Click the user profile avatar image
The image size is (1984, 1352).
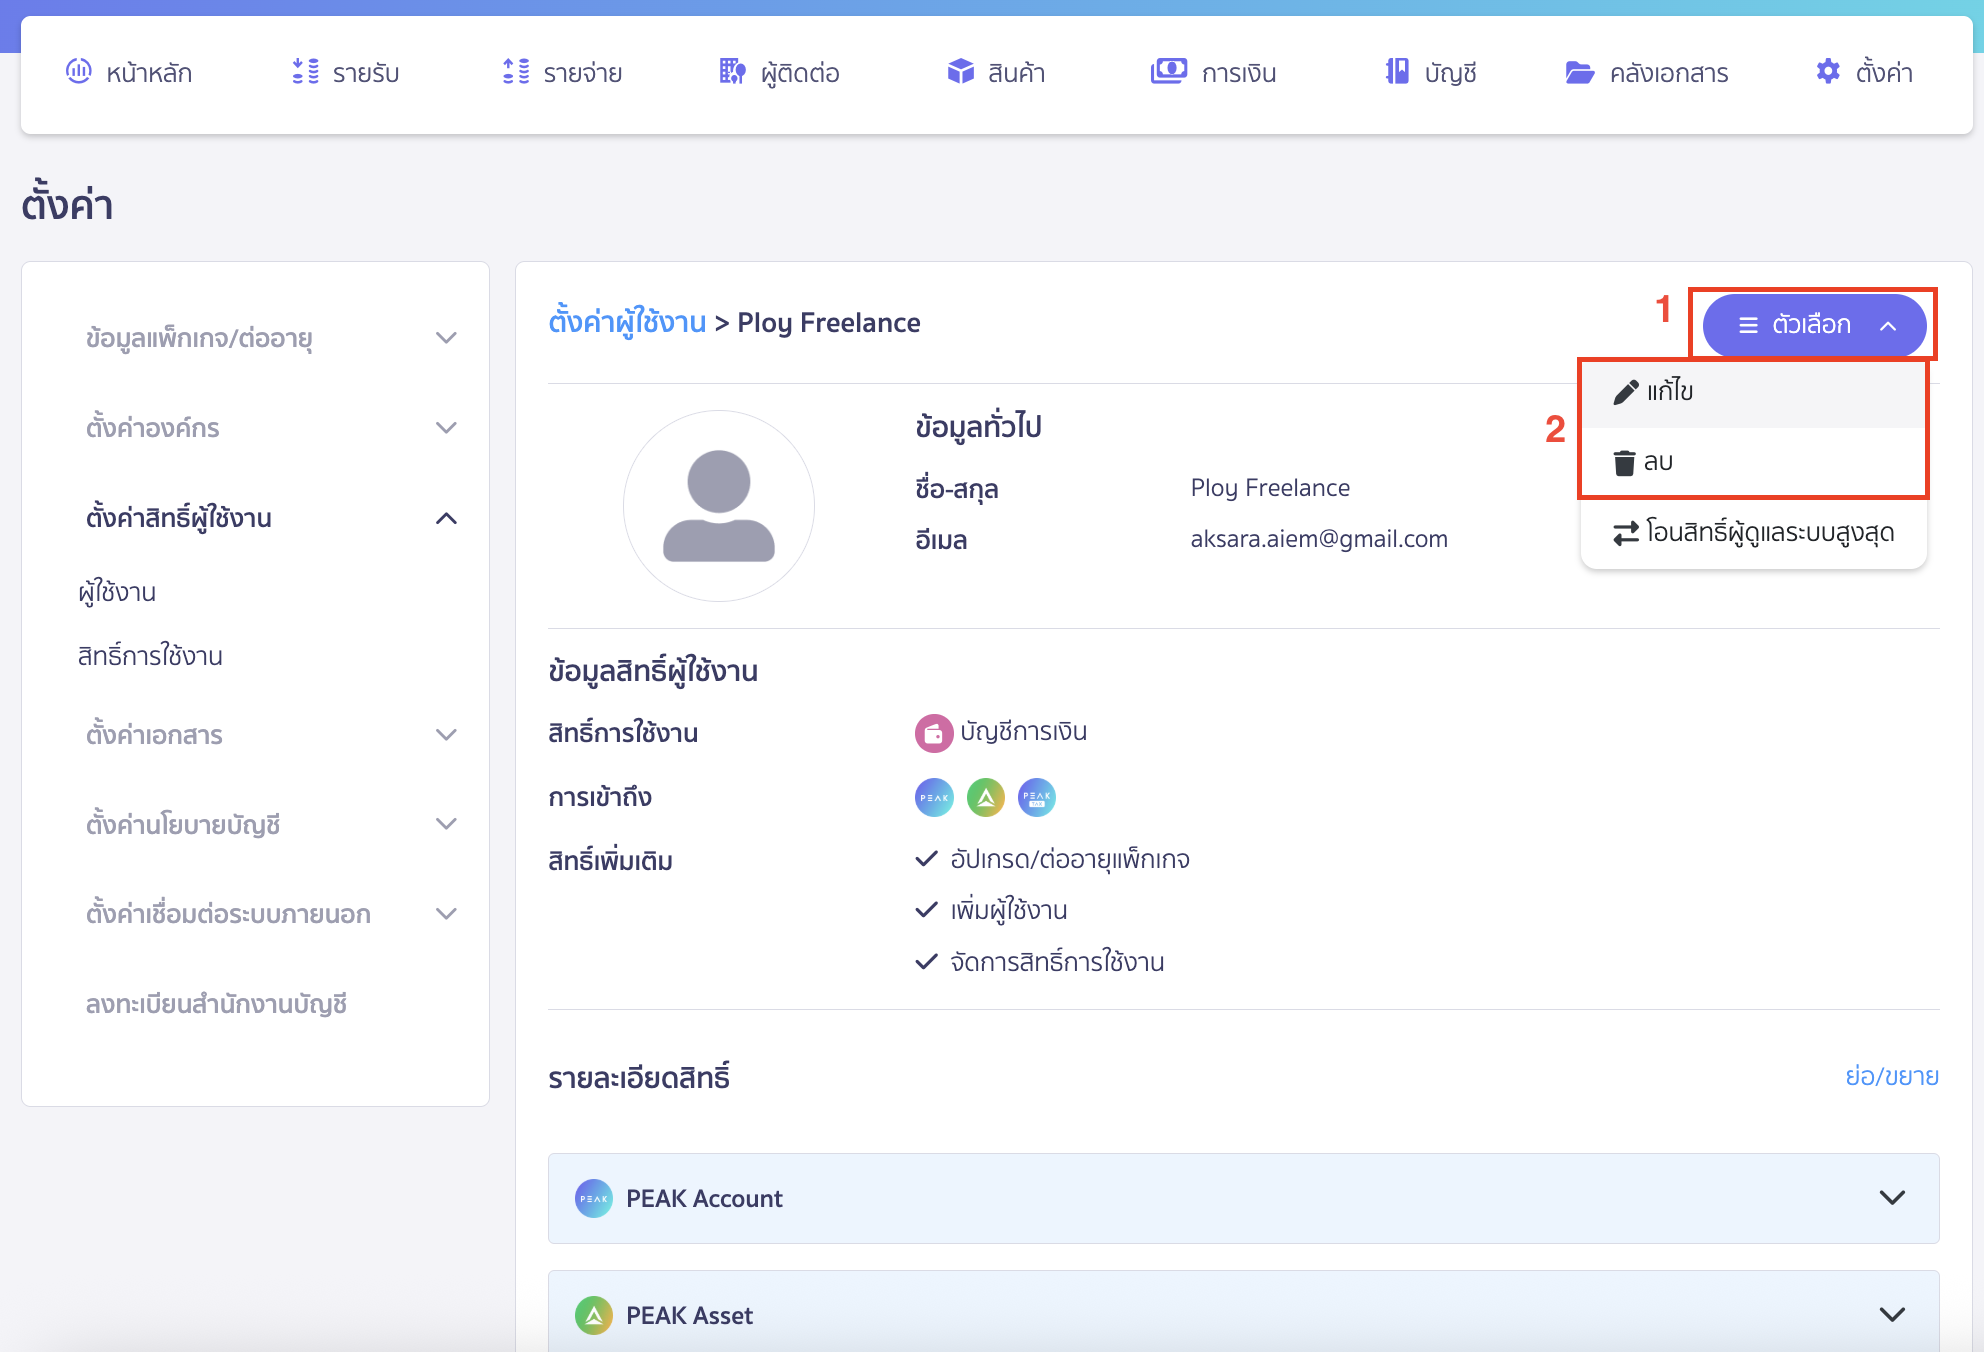coord(719,506)
